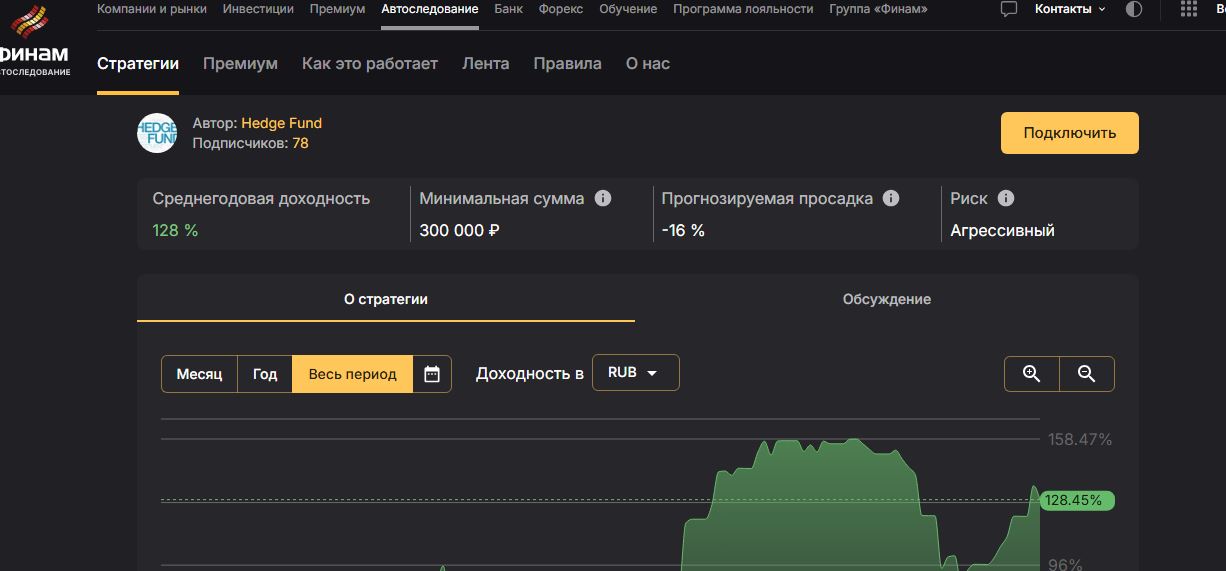This screenshot has height=571, width=1226.
Task: Click subscribers count 78
Action: 300,143
